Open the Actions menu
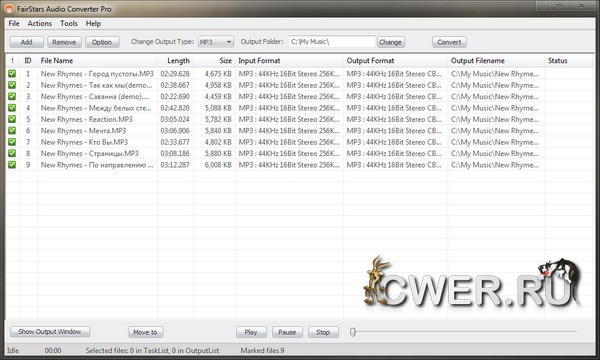Image resolution: width=600 pixels, height=360 pixels. coord(39,23)
